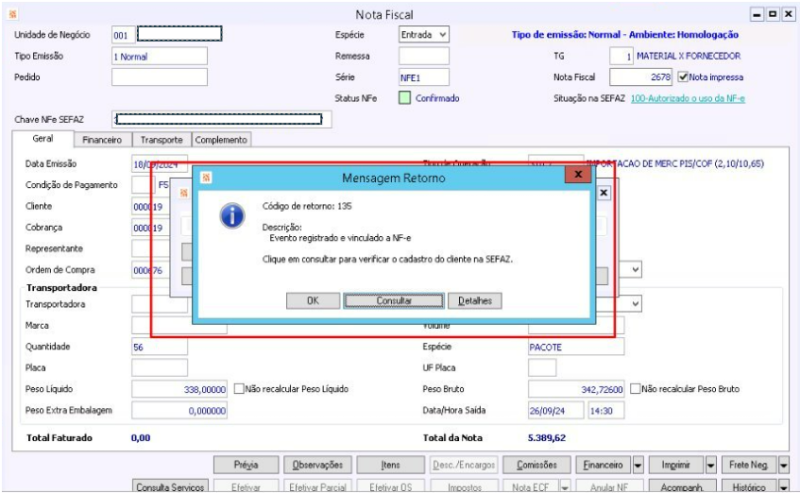Open the 100-Autorizado o uso da NF-e link
This screenshot has width=800, height=493.
tap(688, 98)
